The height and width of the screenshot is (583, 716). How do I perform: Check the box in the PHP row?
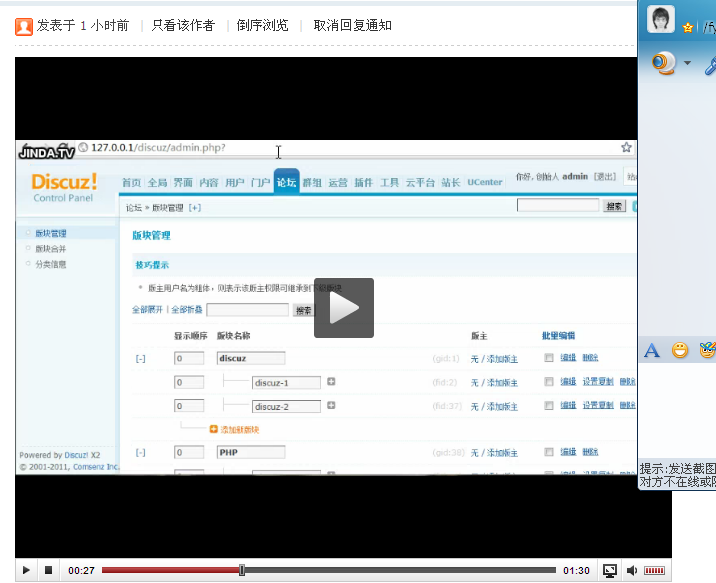(549, 452)
